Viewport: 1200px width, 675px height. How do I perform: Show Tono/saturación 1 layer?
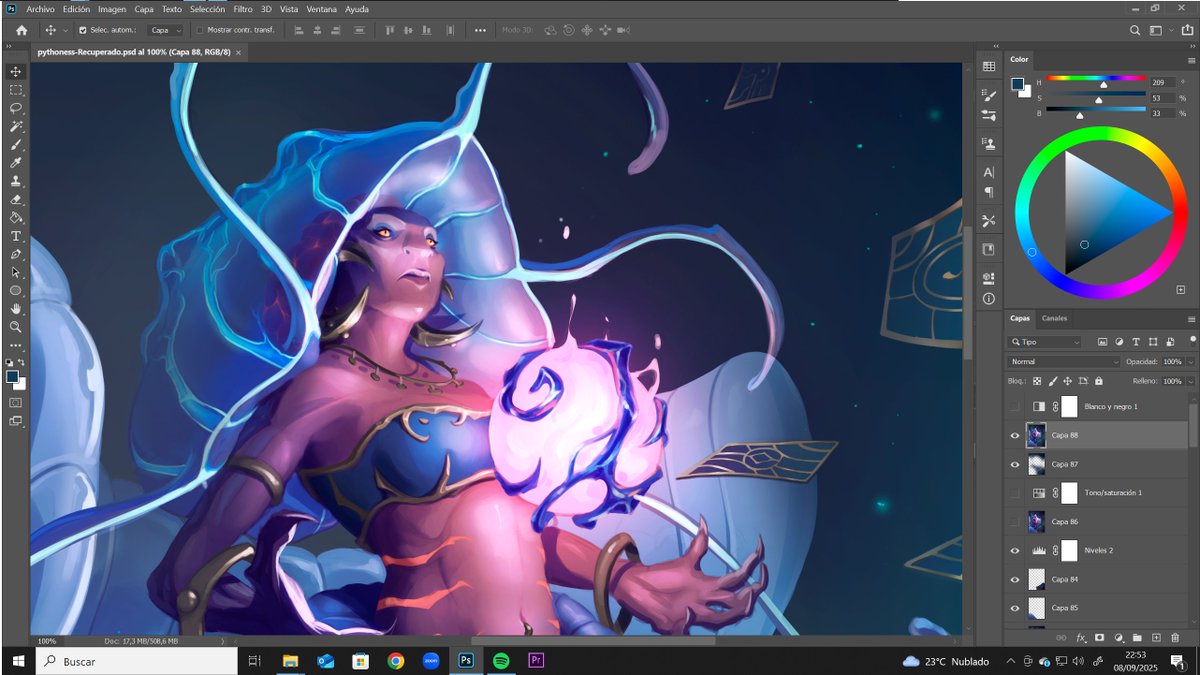click(1015, 493)
